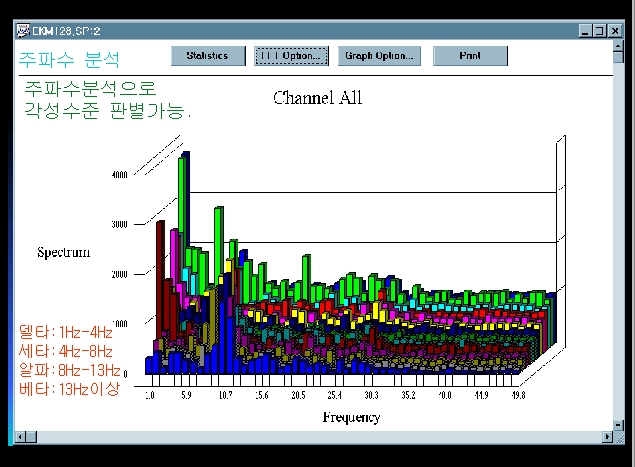Click the vertical scrollbar up arrow
The width and height of the screenshot is (635, 467).
tap(618, 45)
